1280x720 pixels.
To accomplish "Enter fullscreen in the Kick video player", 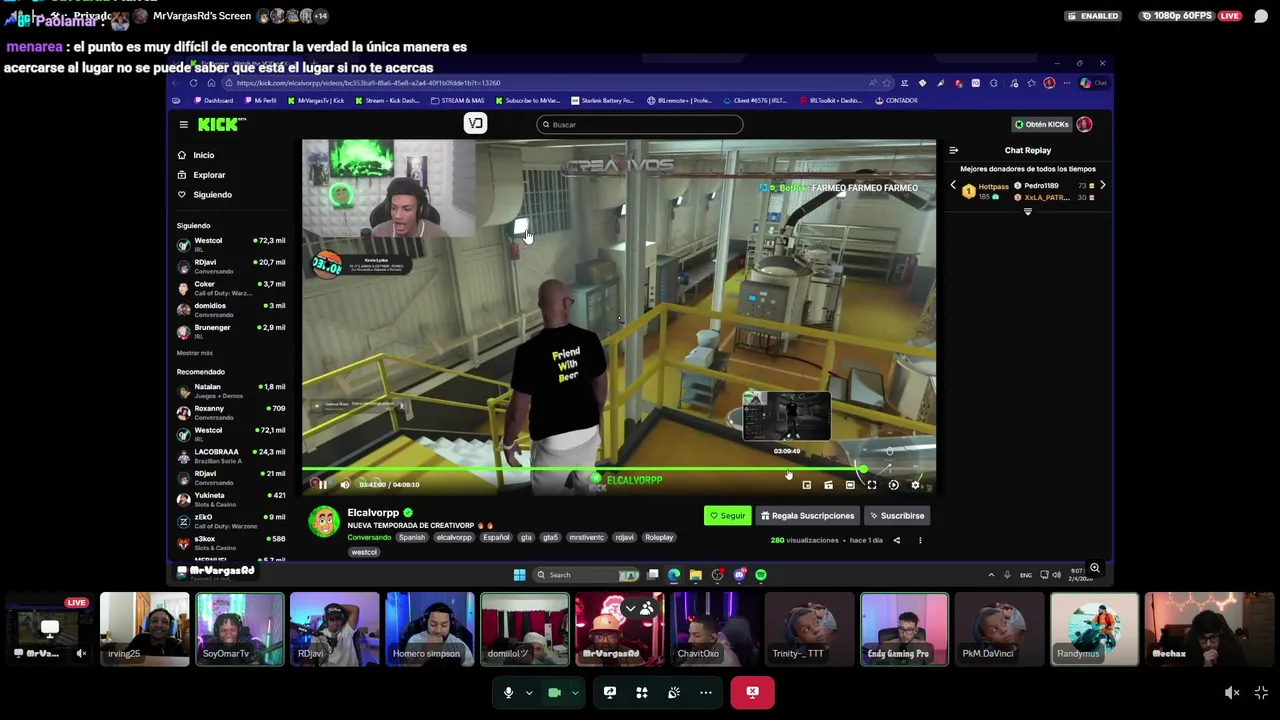I will click(872, 485).
